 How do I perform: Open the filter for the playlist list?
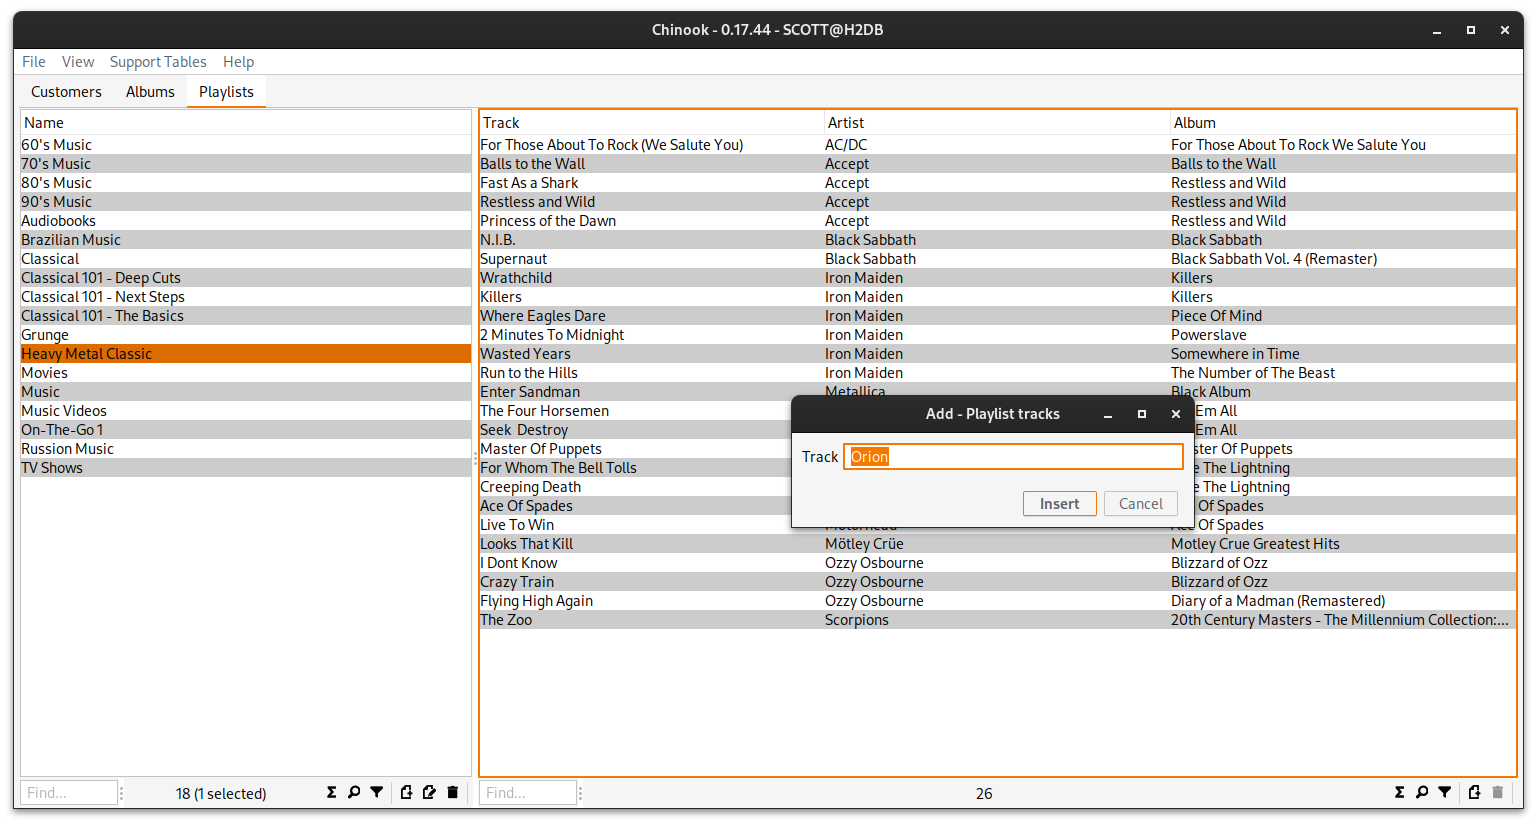coord(377,792)
